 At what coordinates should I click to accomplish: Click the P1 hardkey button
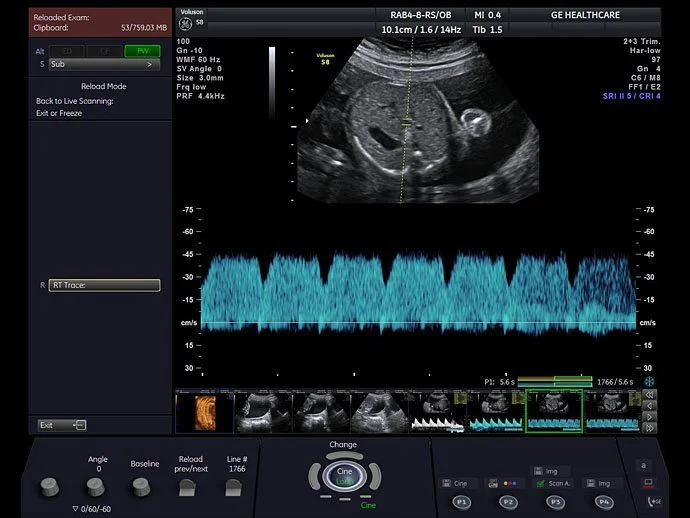[x=462, y=502]
